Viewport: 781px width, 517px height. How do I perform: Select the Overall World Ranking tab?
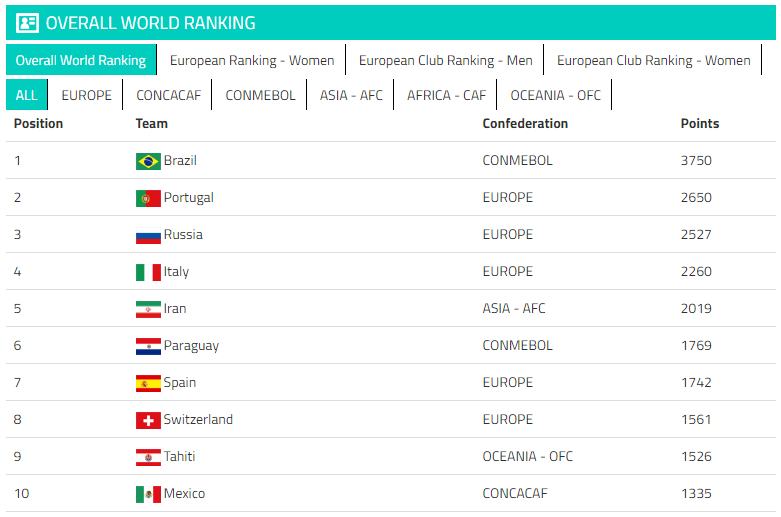coord(81,60)
